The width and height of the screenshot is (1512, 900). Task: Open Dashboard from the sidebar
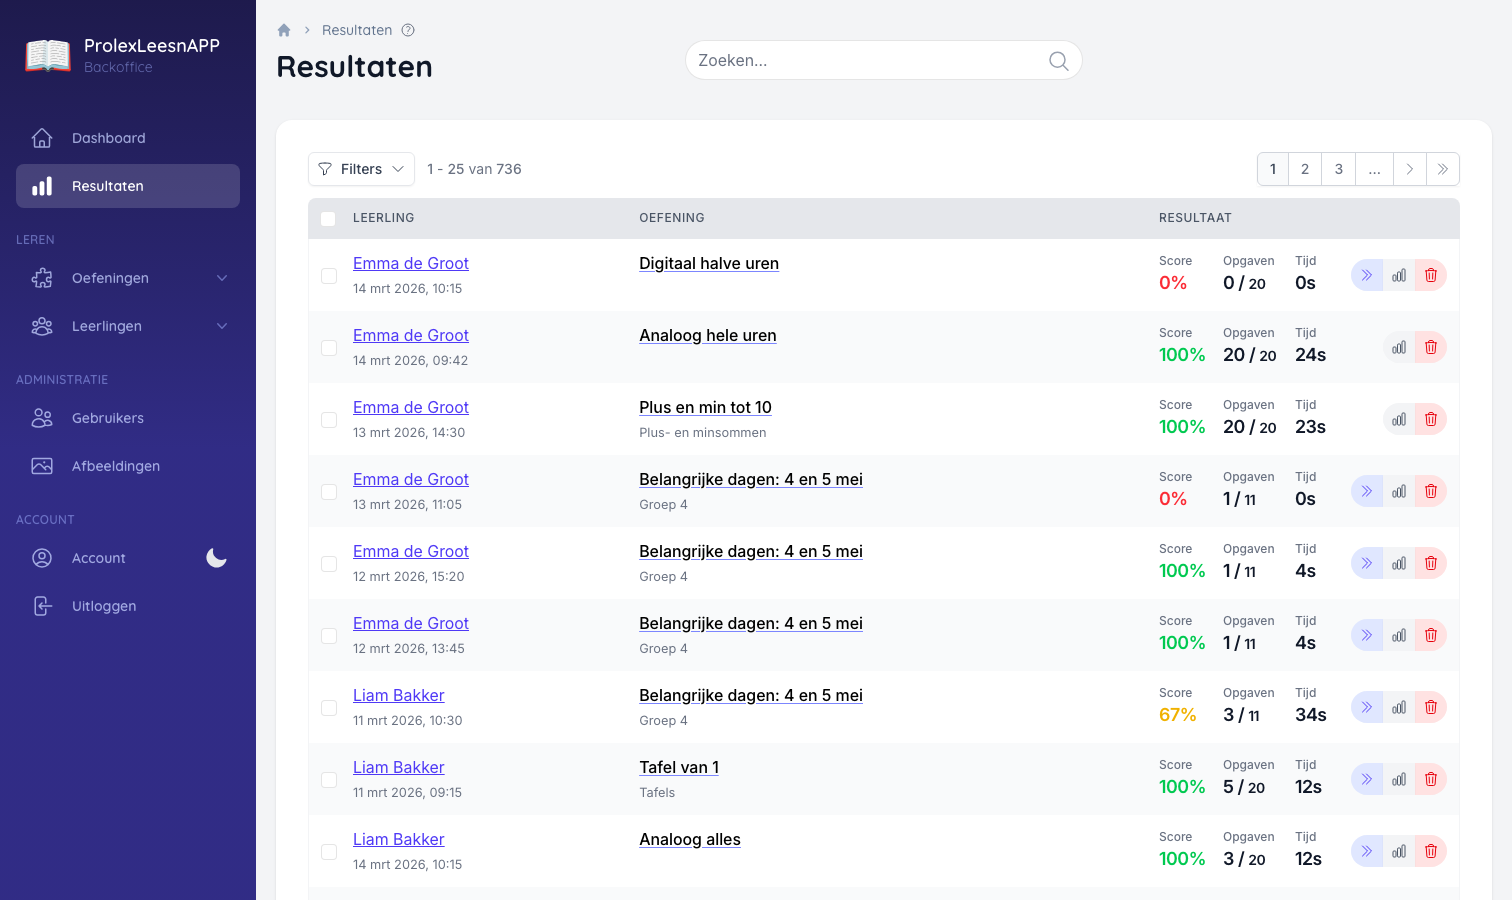(x=108, y=138)
